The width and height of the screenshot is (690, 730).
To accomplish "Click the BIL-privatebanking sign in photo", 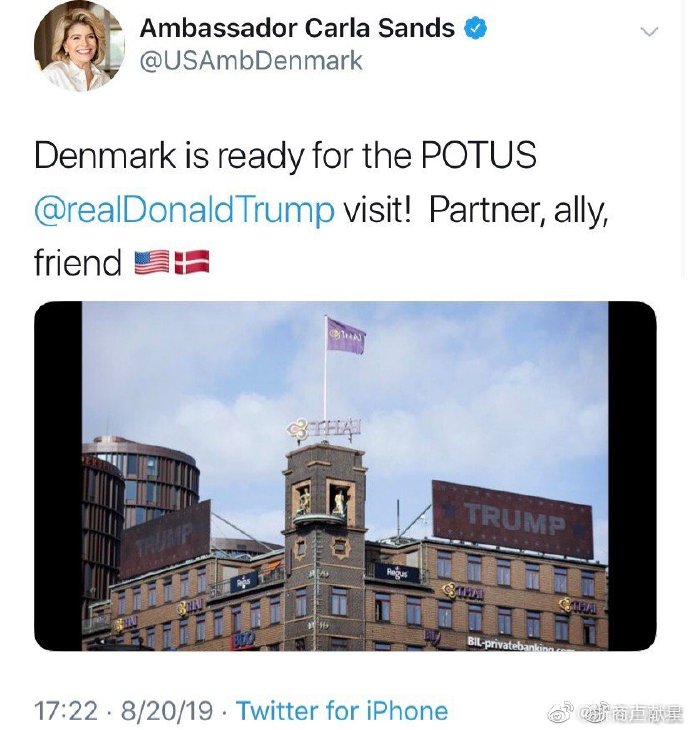I will 520,644.
